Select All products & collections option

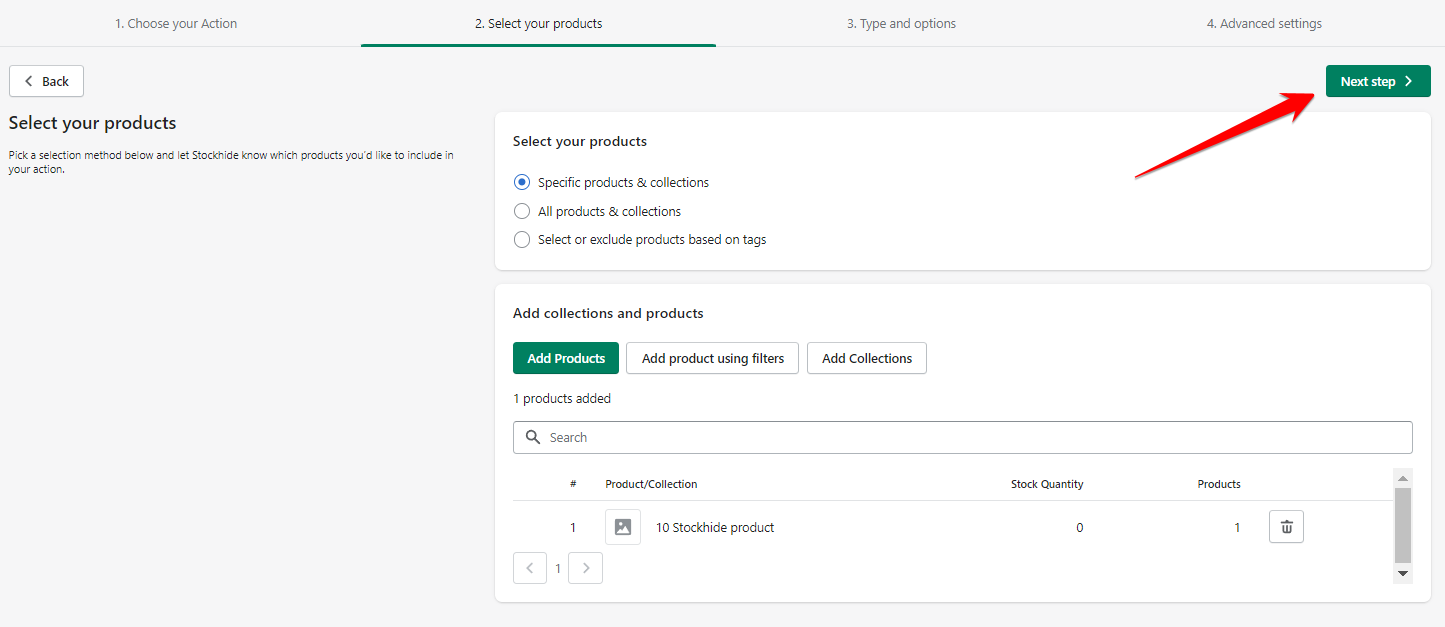tap(522, 212)
